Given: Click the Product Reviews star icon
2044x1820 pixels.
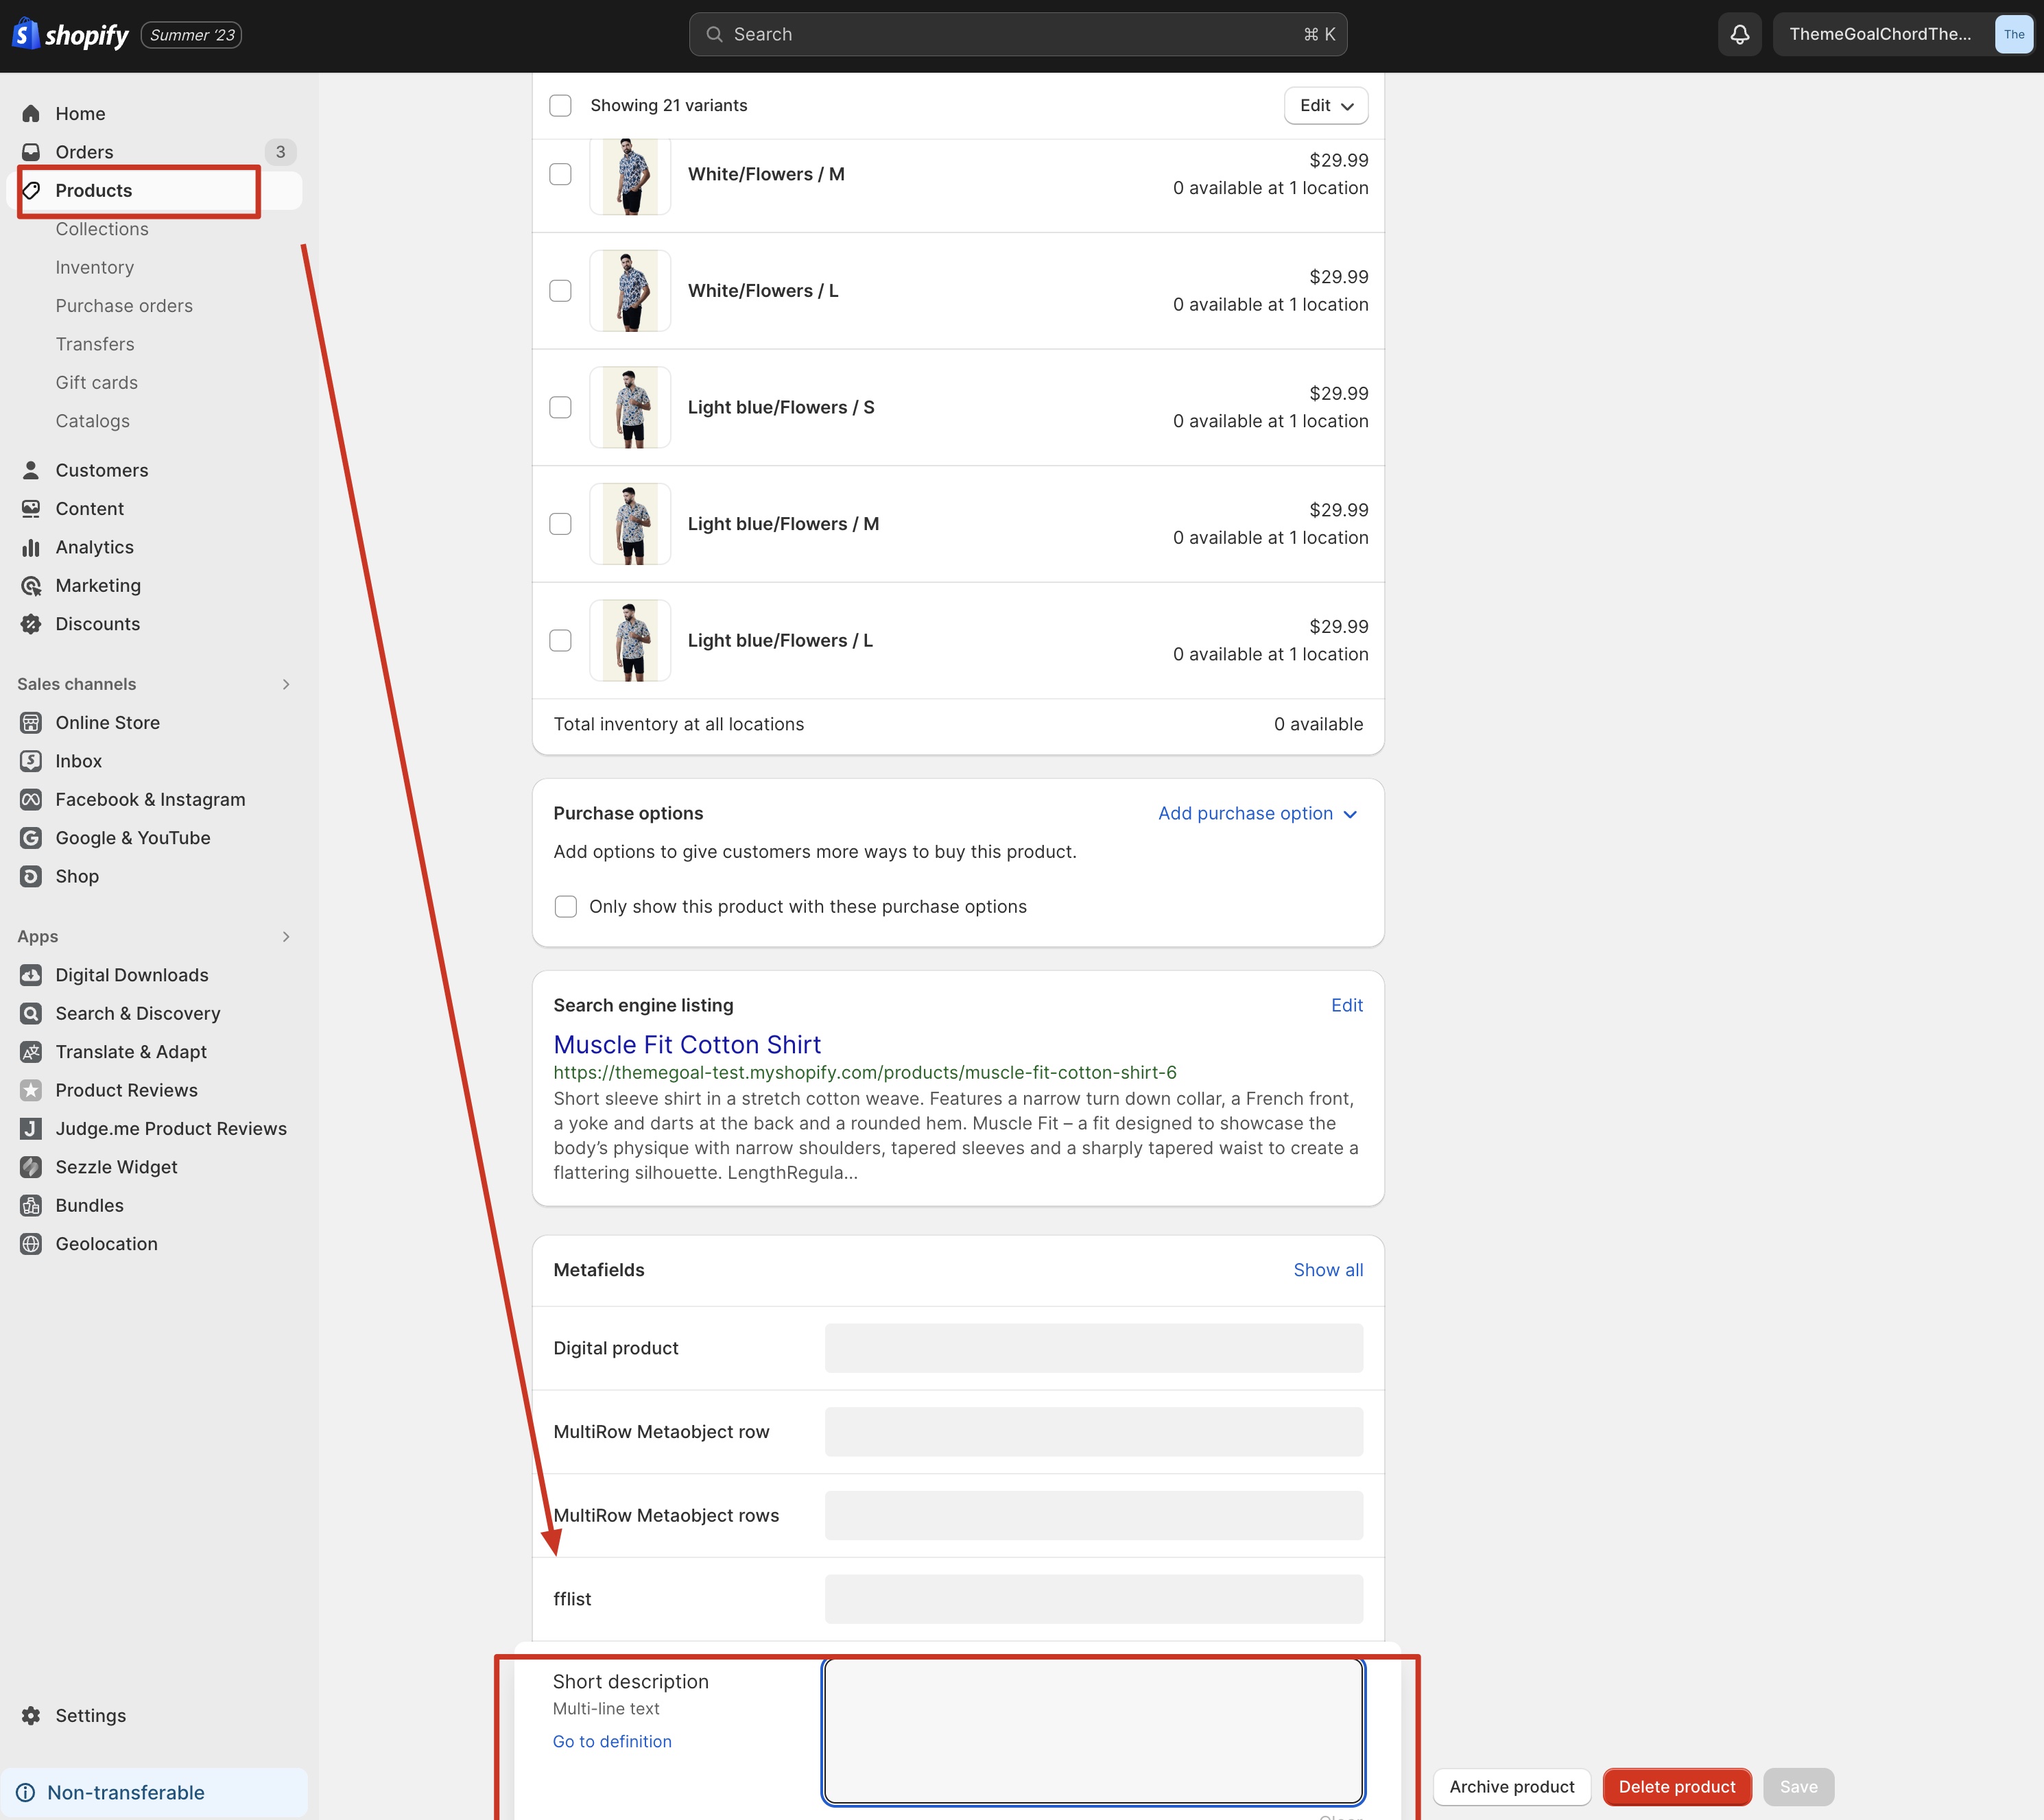Looking at the screenshot, I should pyautogui.click(x=31, y=1090).
